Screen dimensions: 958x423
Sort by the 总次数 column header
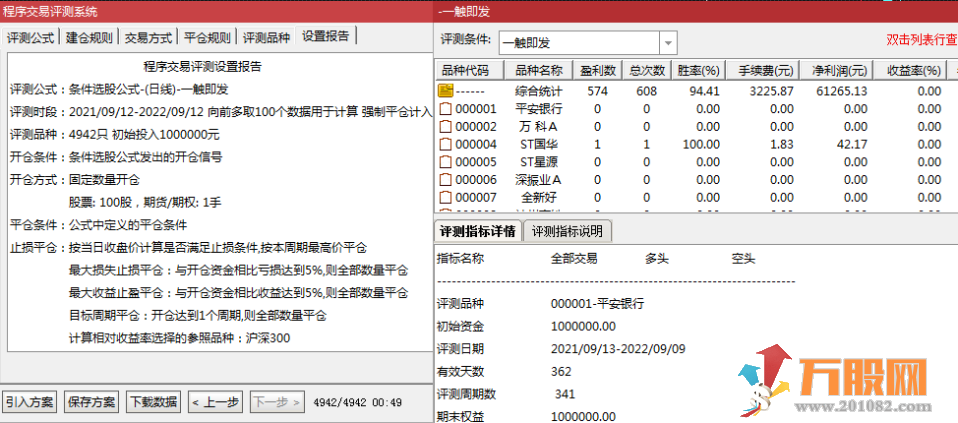[x=646, y=70]
